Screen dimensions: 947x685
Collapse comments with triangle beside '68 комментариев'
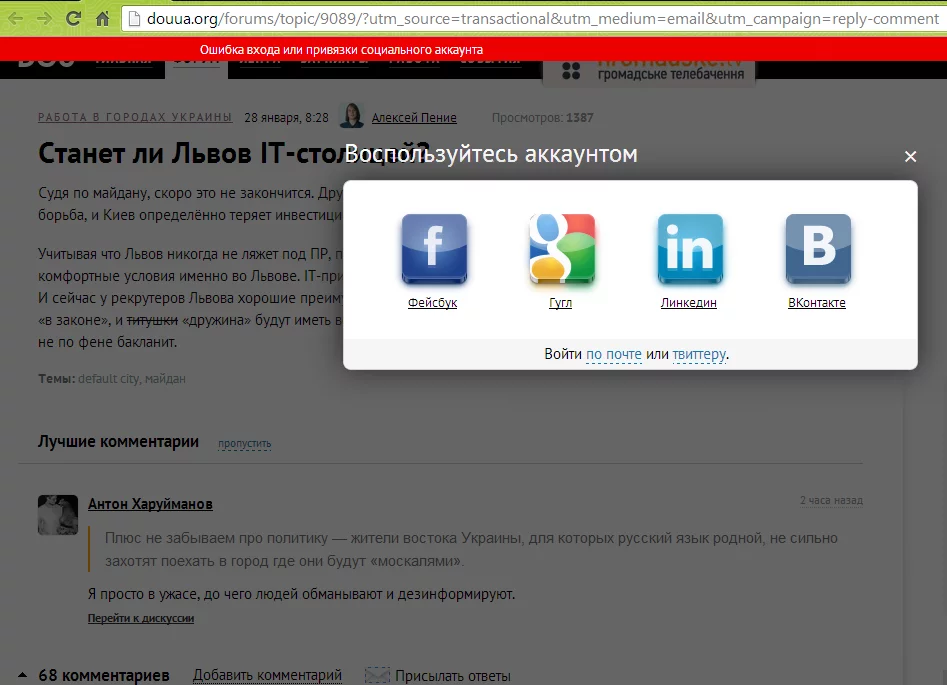click(22, 675)
